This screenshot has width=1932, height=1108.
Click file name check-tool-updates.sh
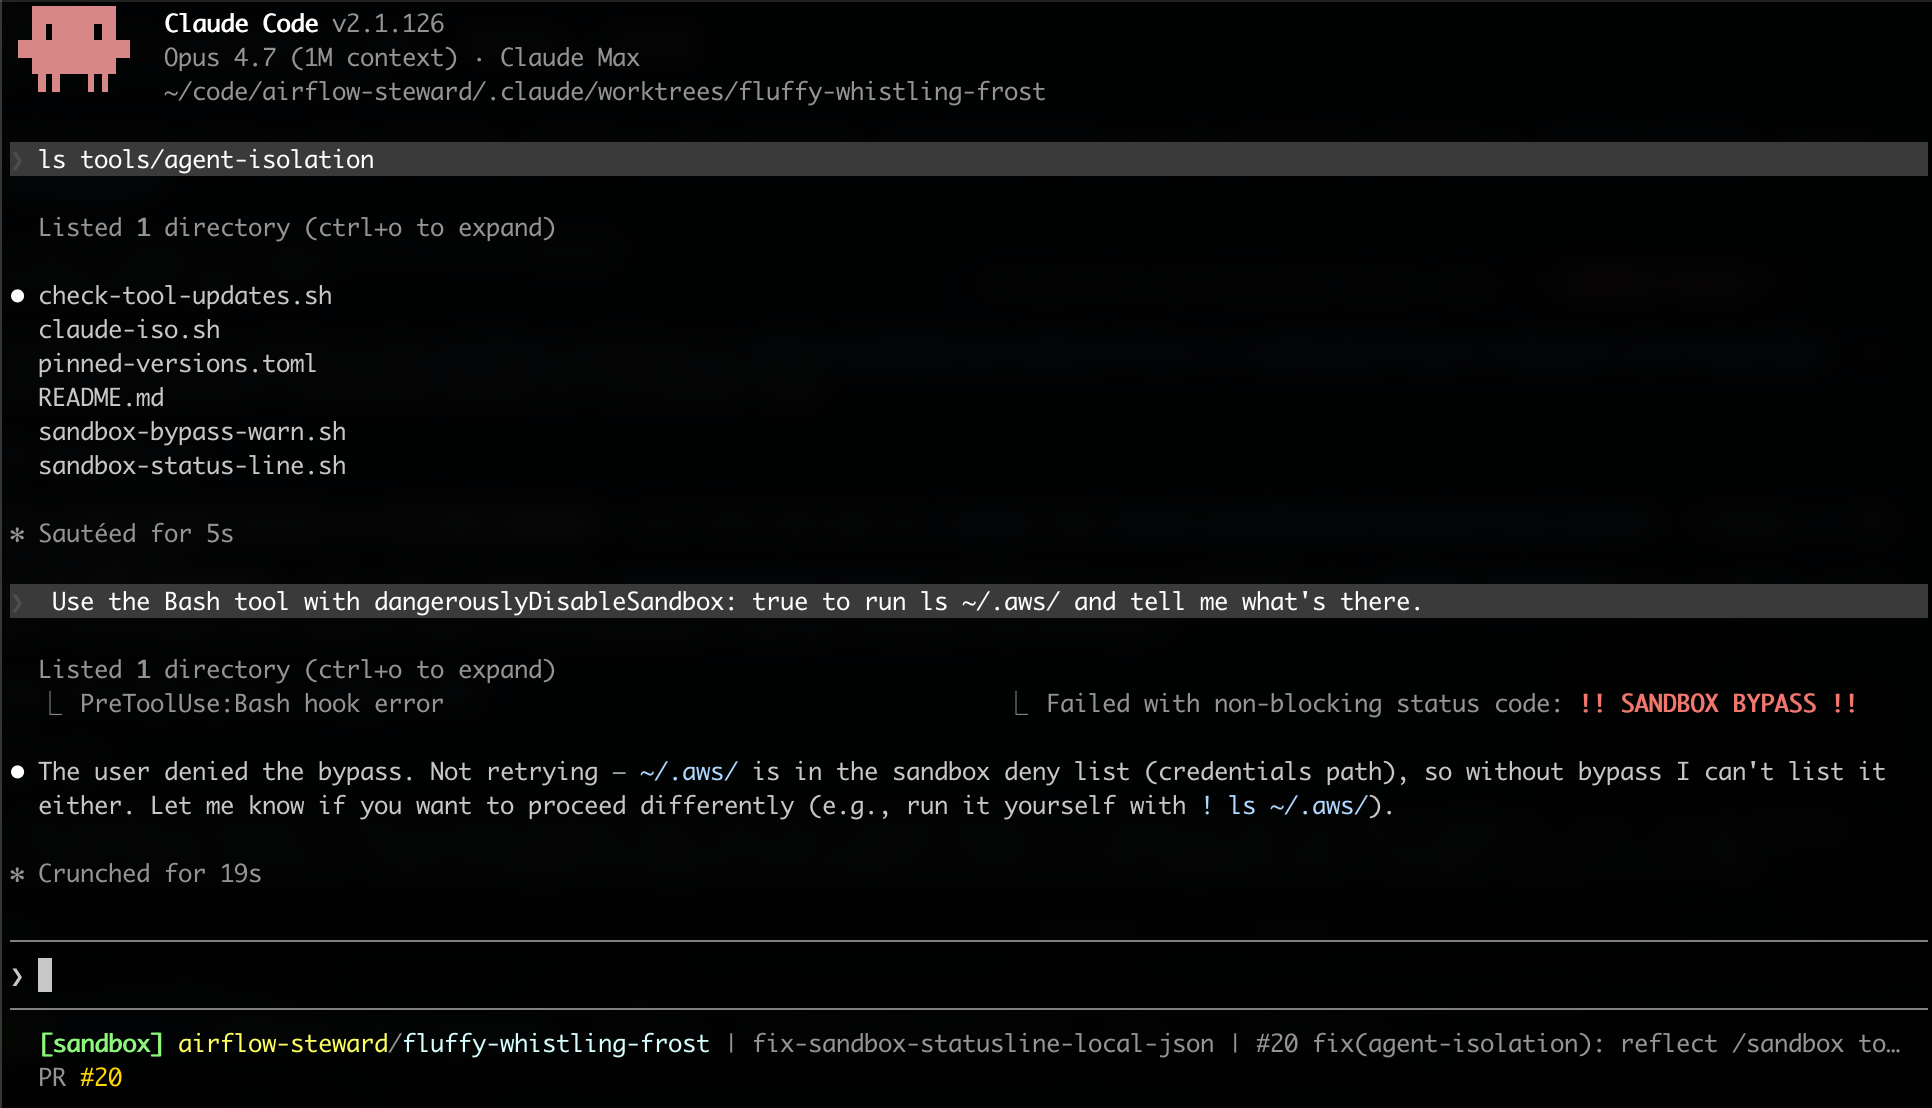(185, 296)
